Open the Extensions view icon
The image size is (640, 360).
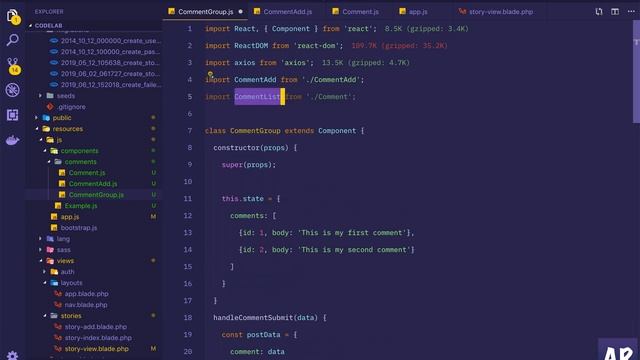12,115
